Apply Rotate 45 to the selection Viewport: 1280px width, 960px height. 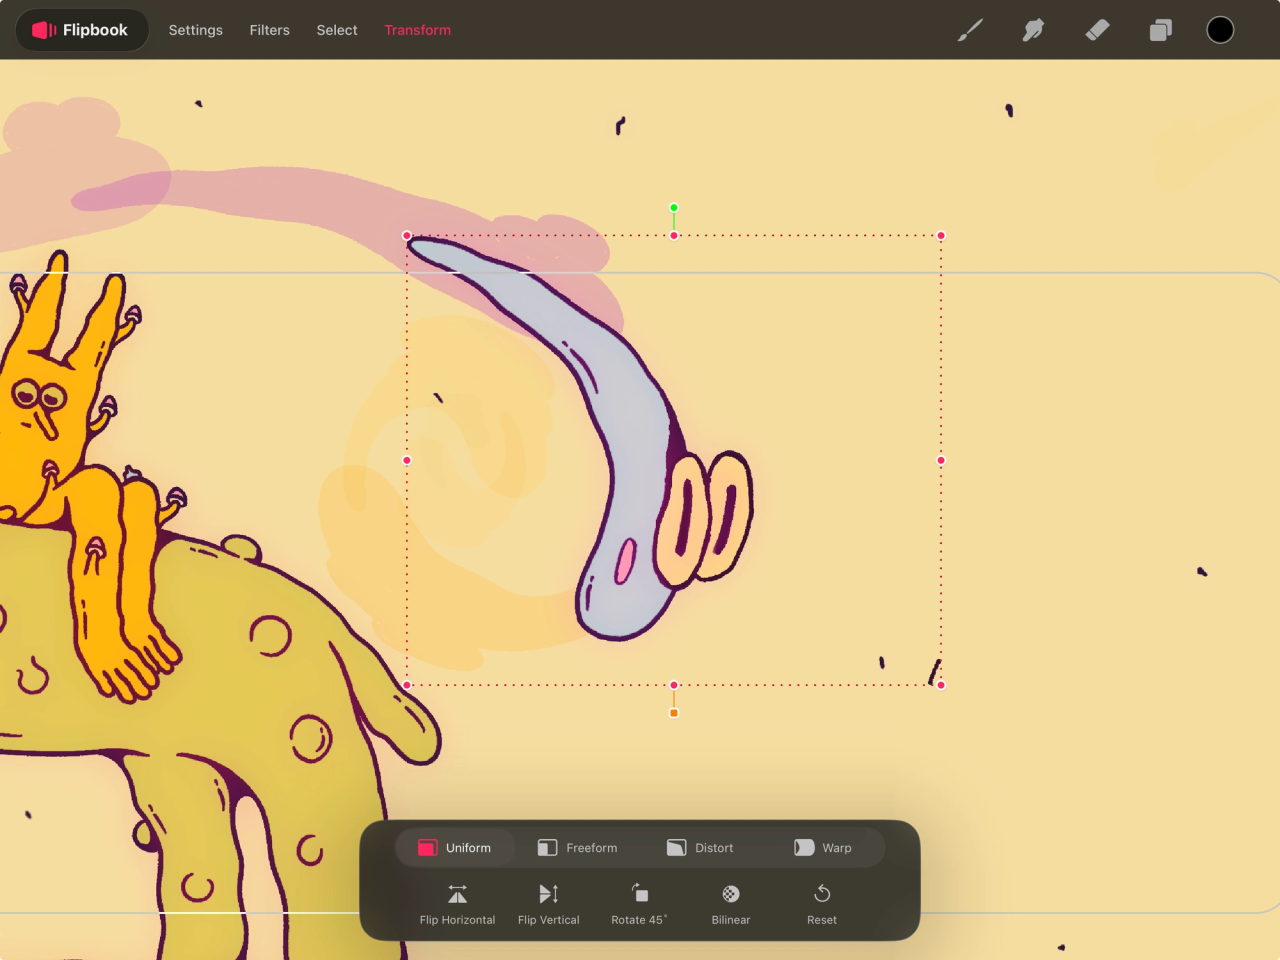(639, 903)
